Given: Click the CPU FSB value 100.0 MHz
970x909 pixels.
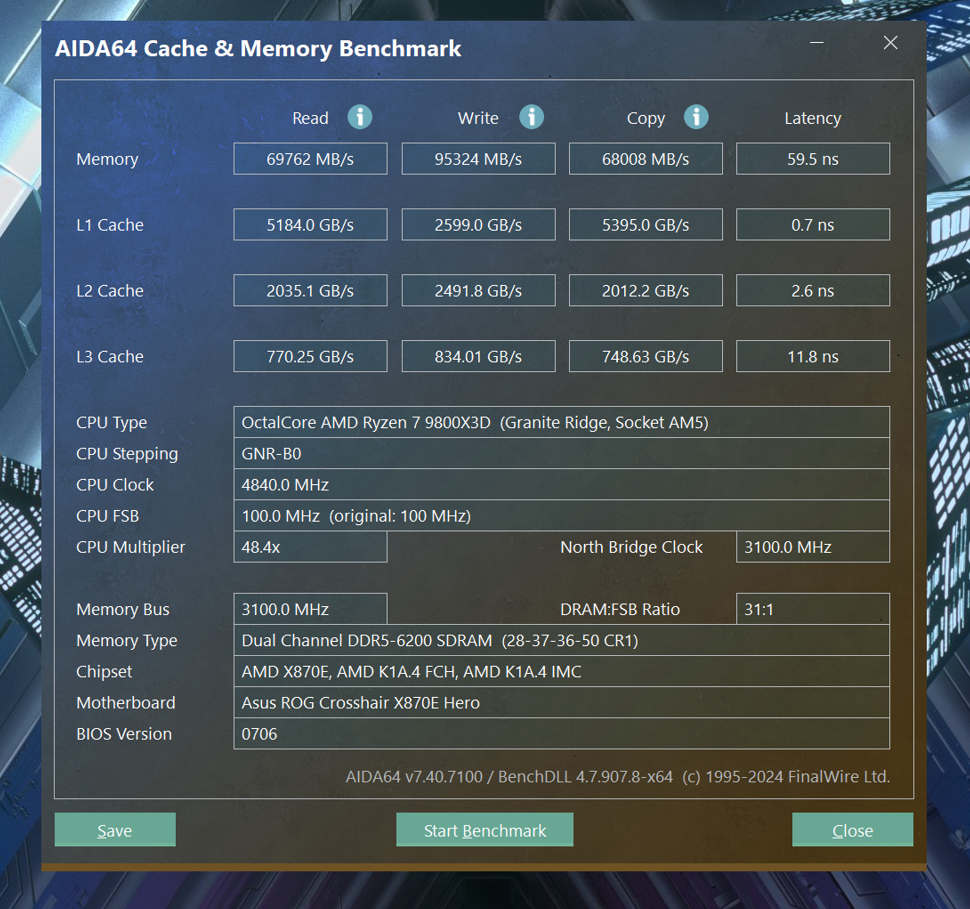Looking at the screenshot, I should pyautogui.click(x=562, y=515).
